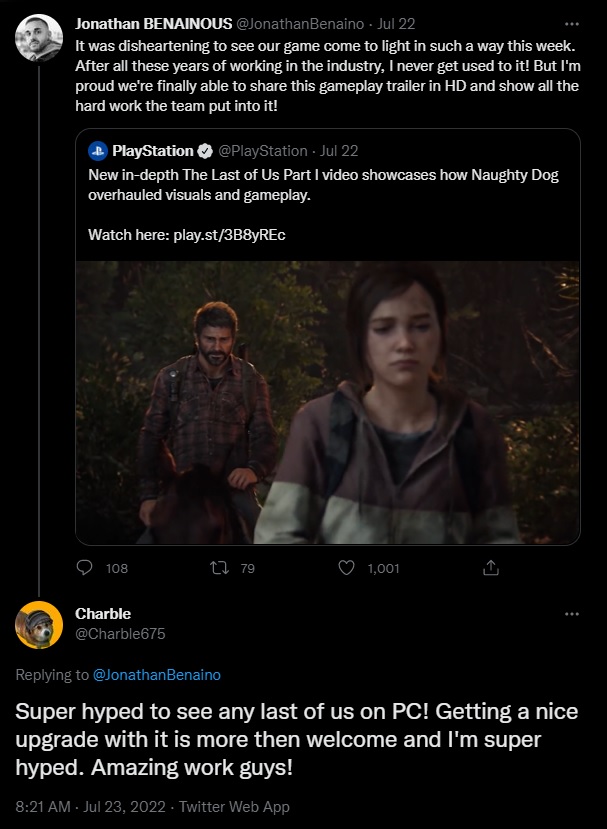607x829 pixels.
Task: Open the play.st/3B8yREc link
Action: pos(230,235)
